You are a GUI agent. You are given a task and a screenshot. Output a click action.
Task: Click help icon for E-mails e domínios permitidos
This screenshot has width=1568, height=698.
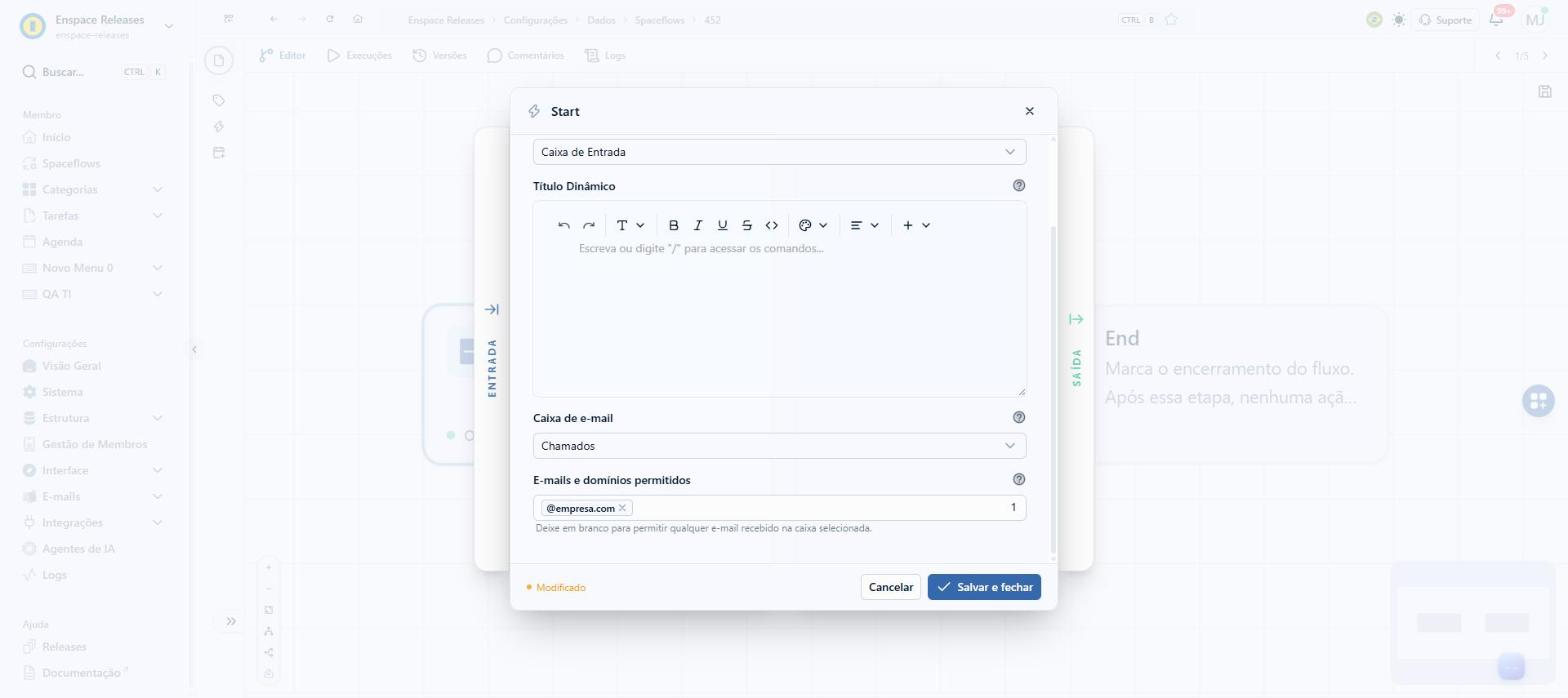[1019, 480]
